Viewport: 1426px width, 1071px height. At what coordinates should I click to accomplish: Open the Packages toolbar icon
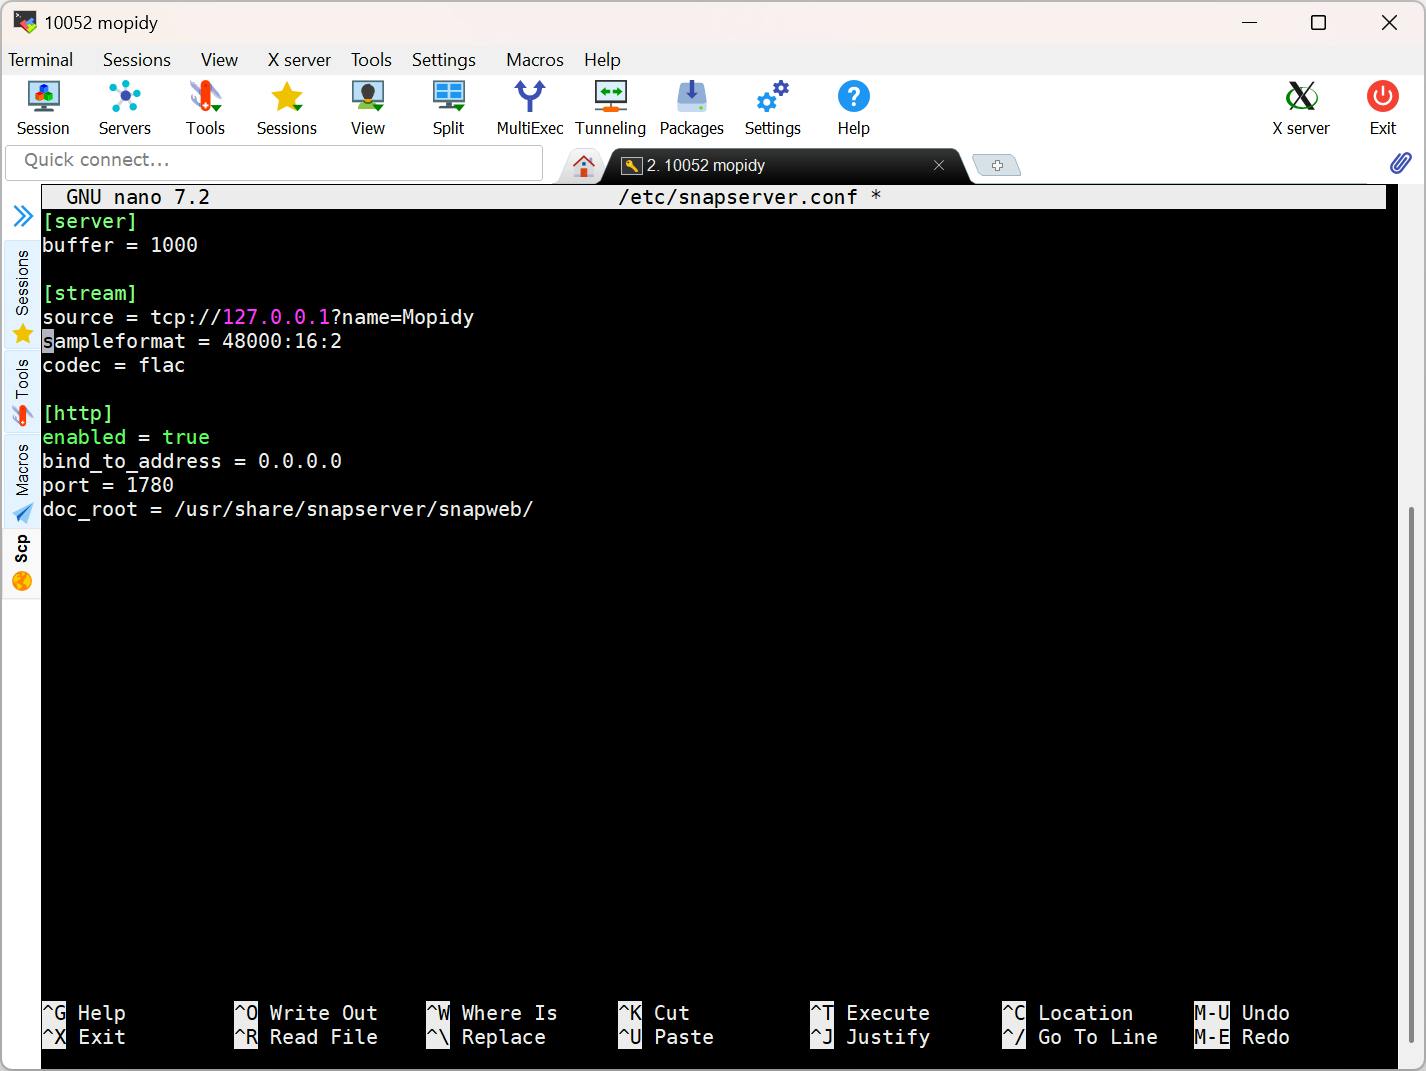tap(692, 108)
